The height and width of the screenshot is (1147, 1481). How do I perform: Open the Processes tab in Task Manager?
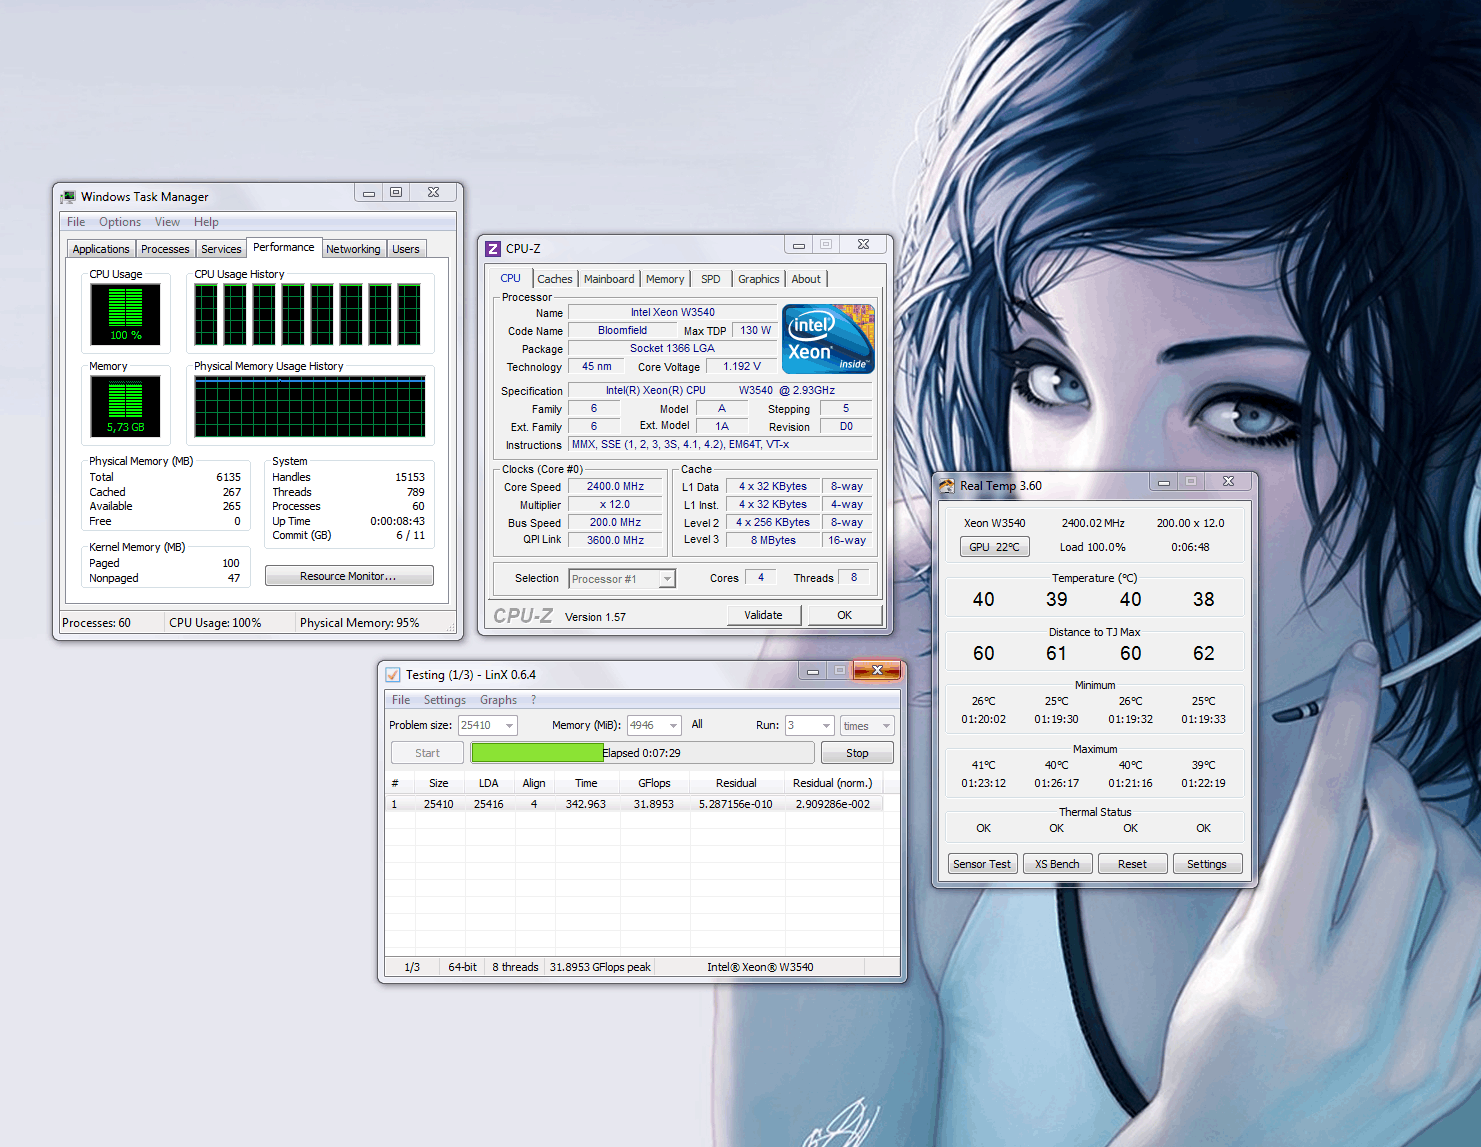tap(165, 249)
